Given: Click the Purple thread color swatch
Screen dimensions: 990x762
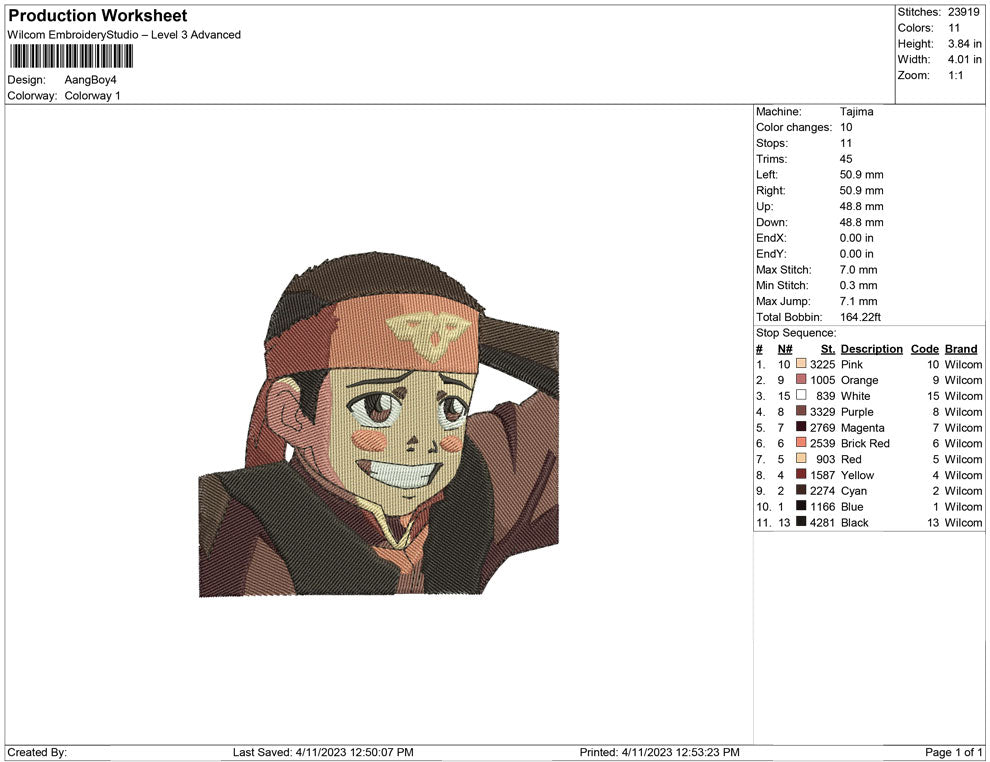Looking at the screenshot, I should pyautogui.click(x=801, y=411).
